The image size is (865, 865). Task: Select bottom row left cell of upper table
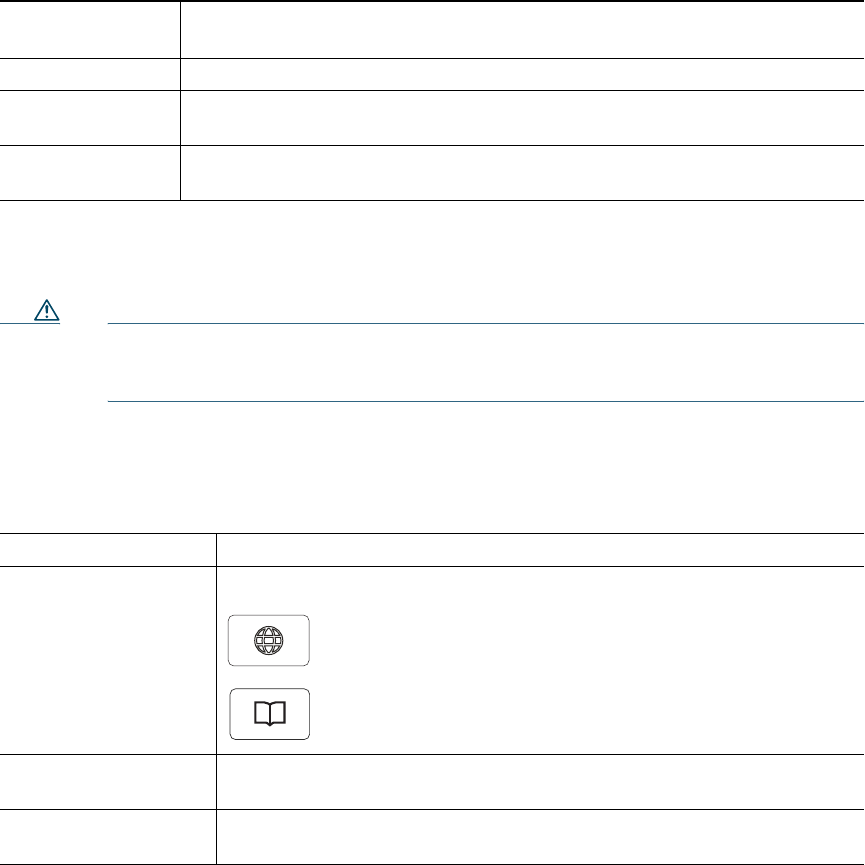coord(90,172)
